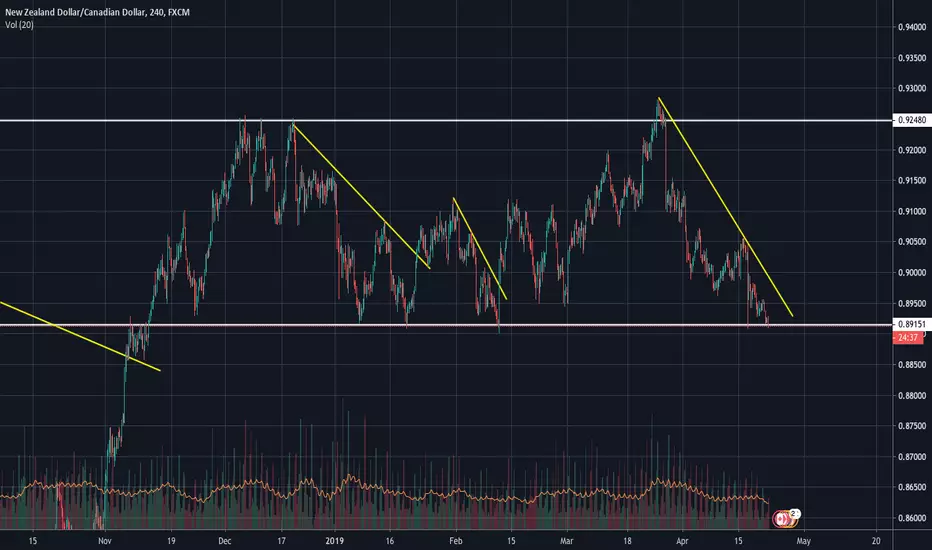Select the short yellow trendline in February

(480, 249)
